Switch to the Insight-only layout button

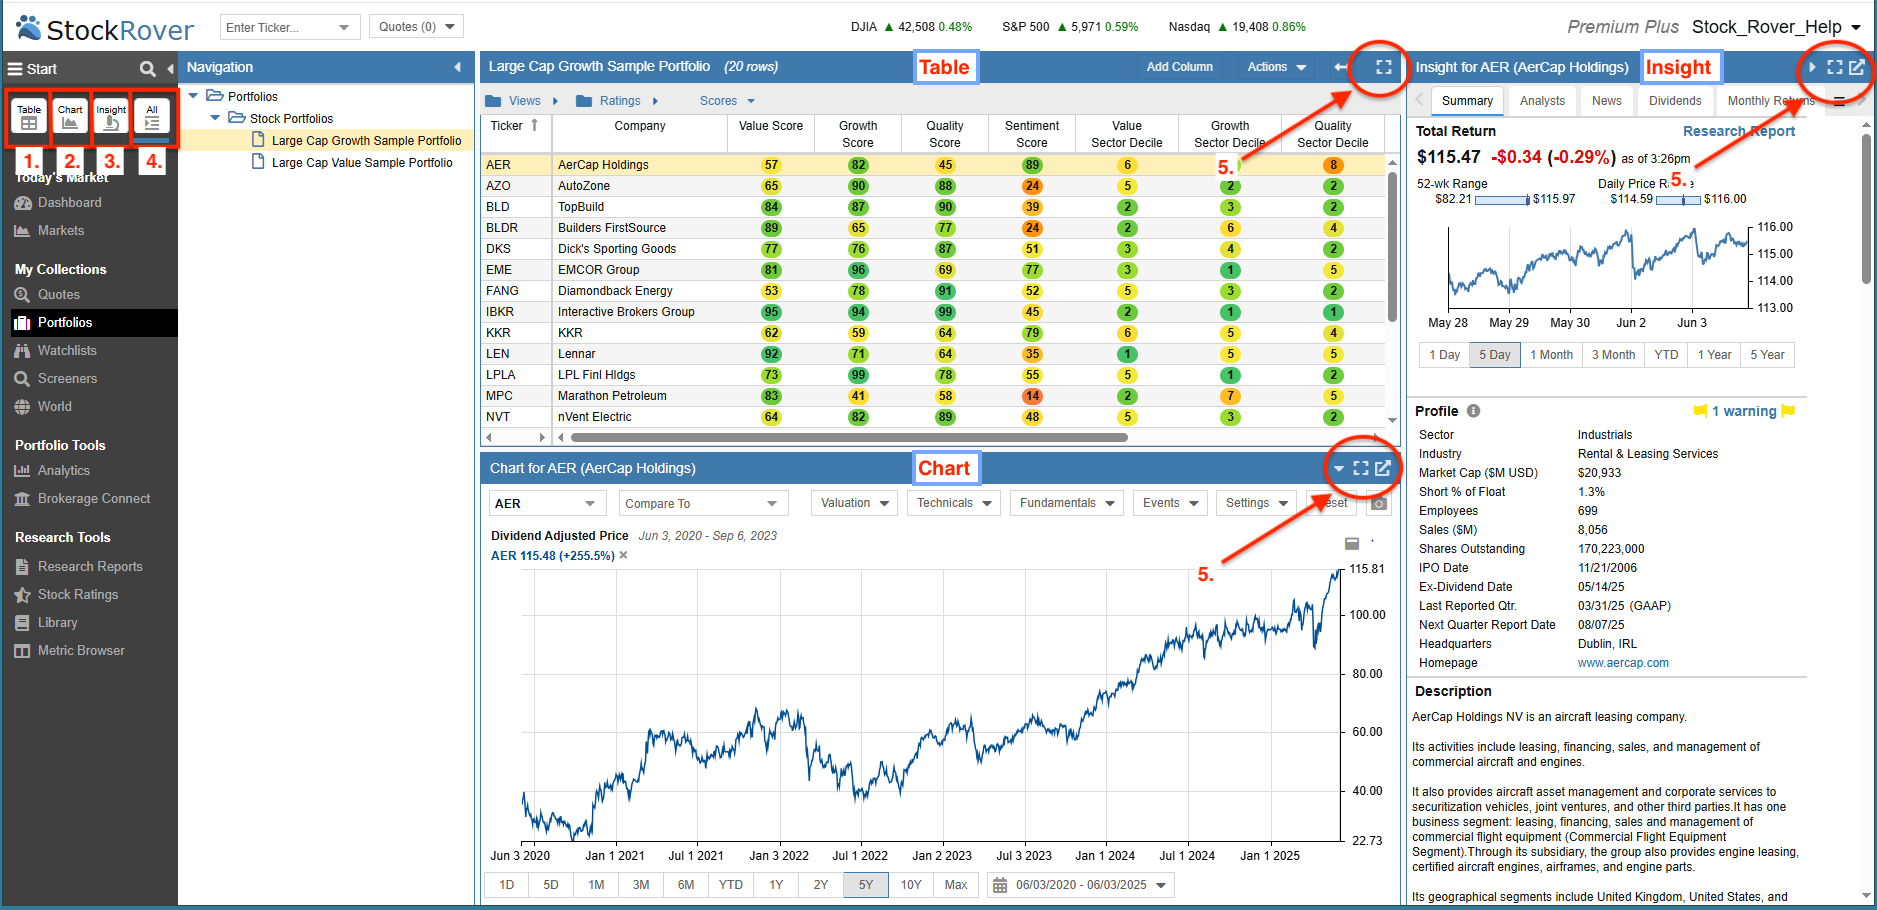coord(111,117)
